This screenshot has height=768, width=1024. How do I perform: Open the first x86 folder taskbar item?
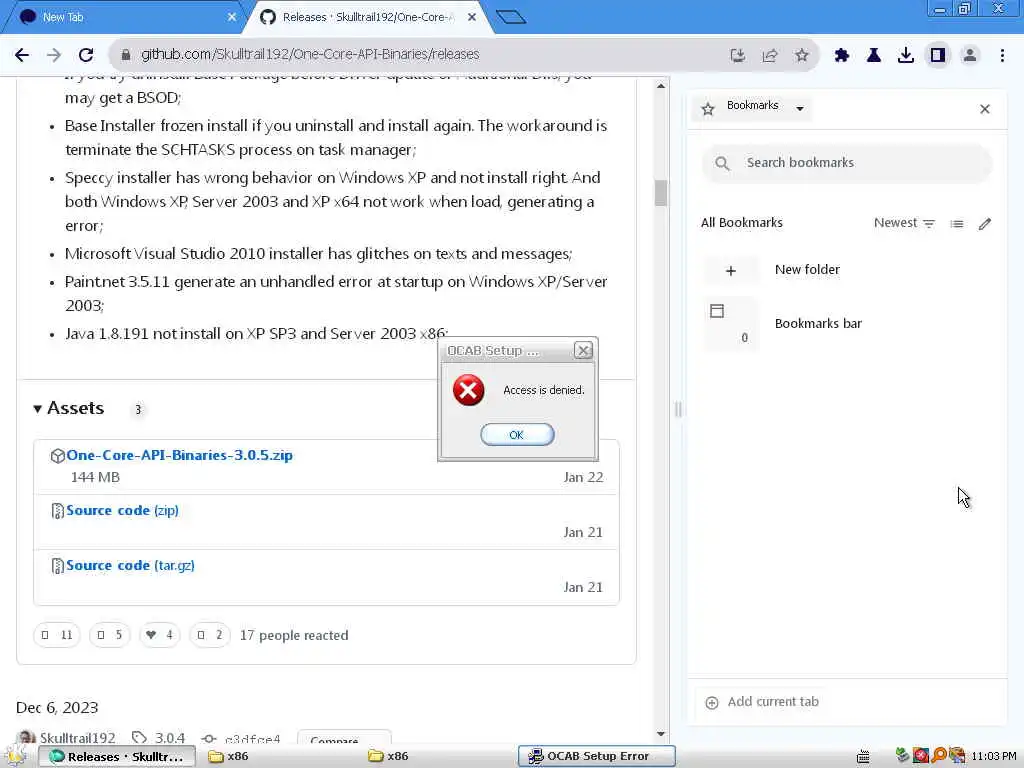click(x=229, y=756)
